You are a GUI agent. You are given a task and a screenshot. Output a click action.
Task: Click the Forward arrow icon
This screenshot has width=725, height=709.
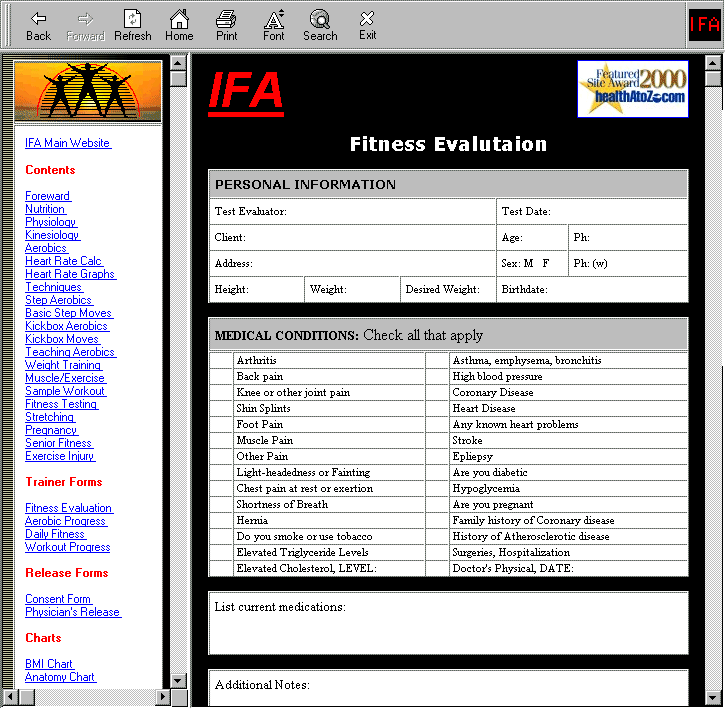pyautogui.click(x=86, y=26)
